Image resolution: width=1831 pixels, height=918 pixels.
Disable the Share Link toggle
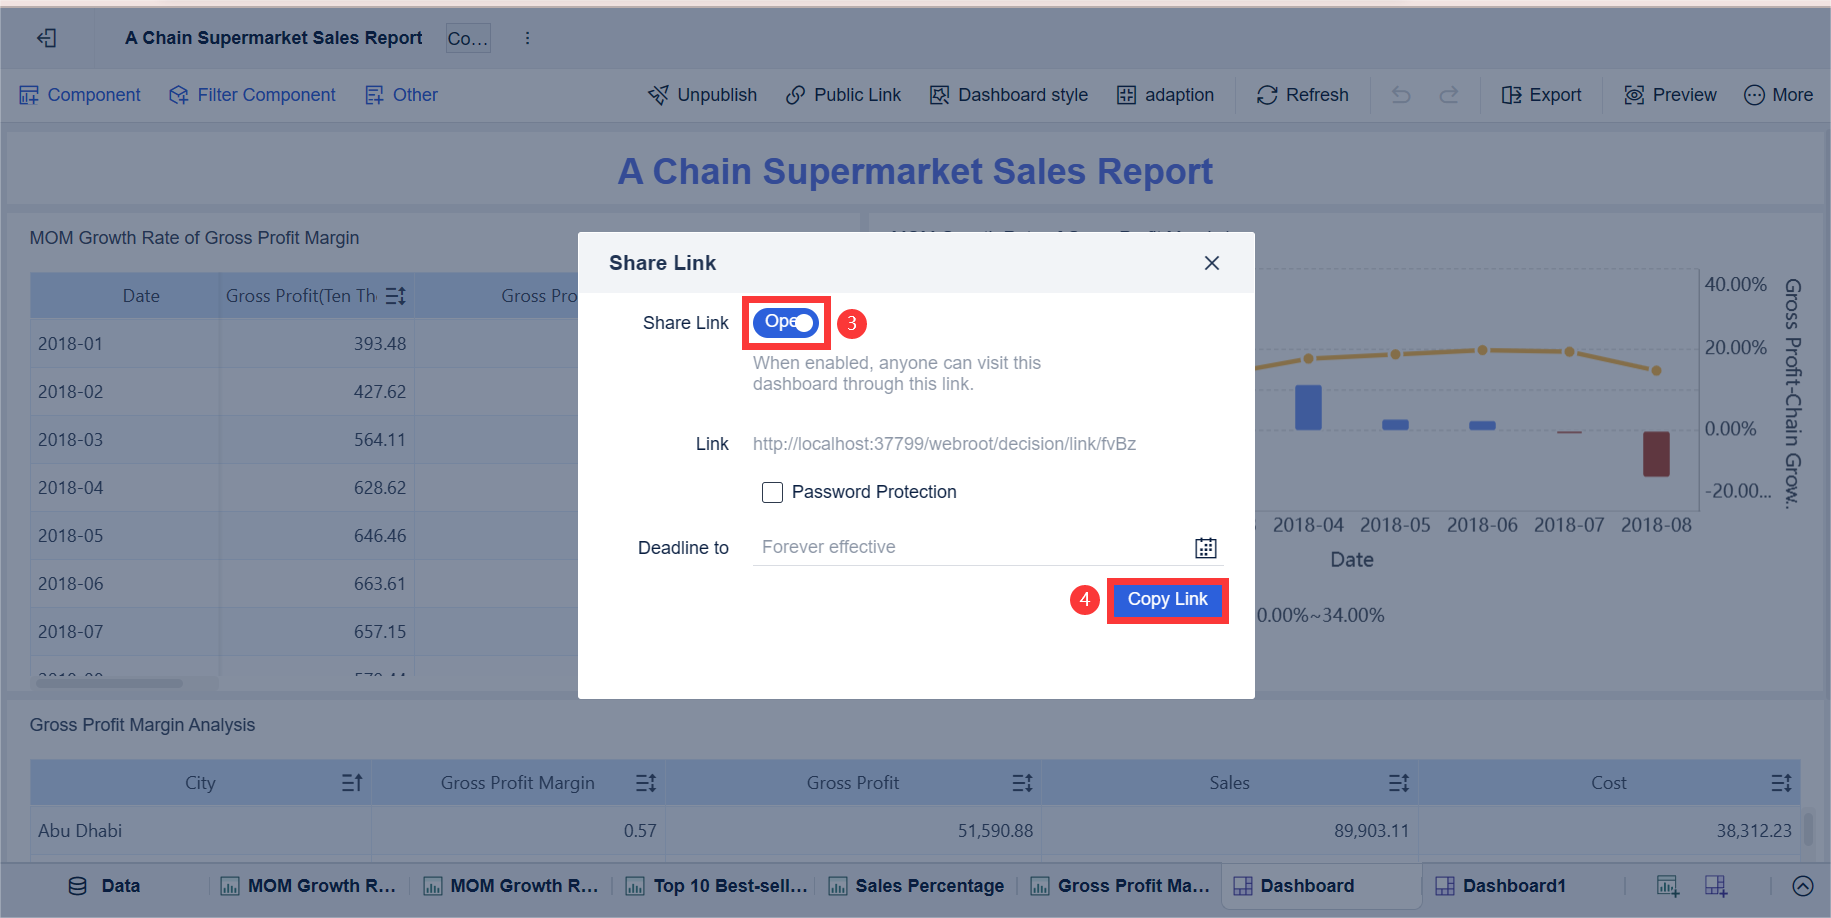(786, 322)
